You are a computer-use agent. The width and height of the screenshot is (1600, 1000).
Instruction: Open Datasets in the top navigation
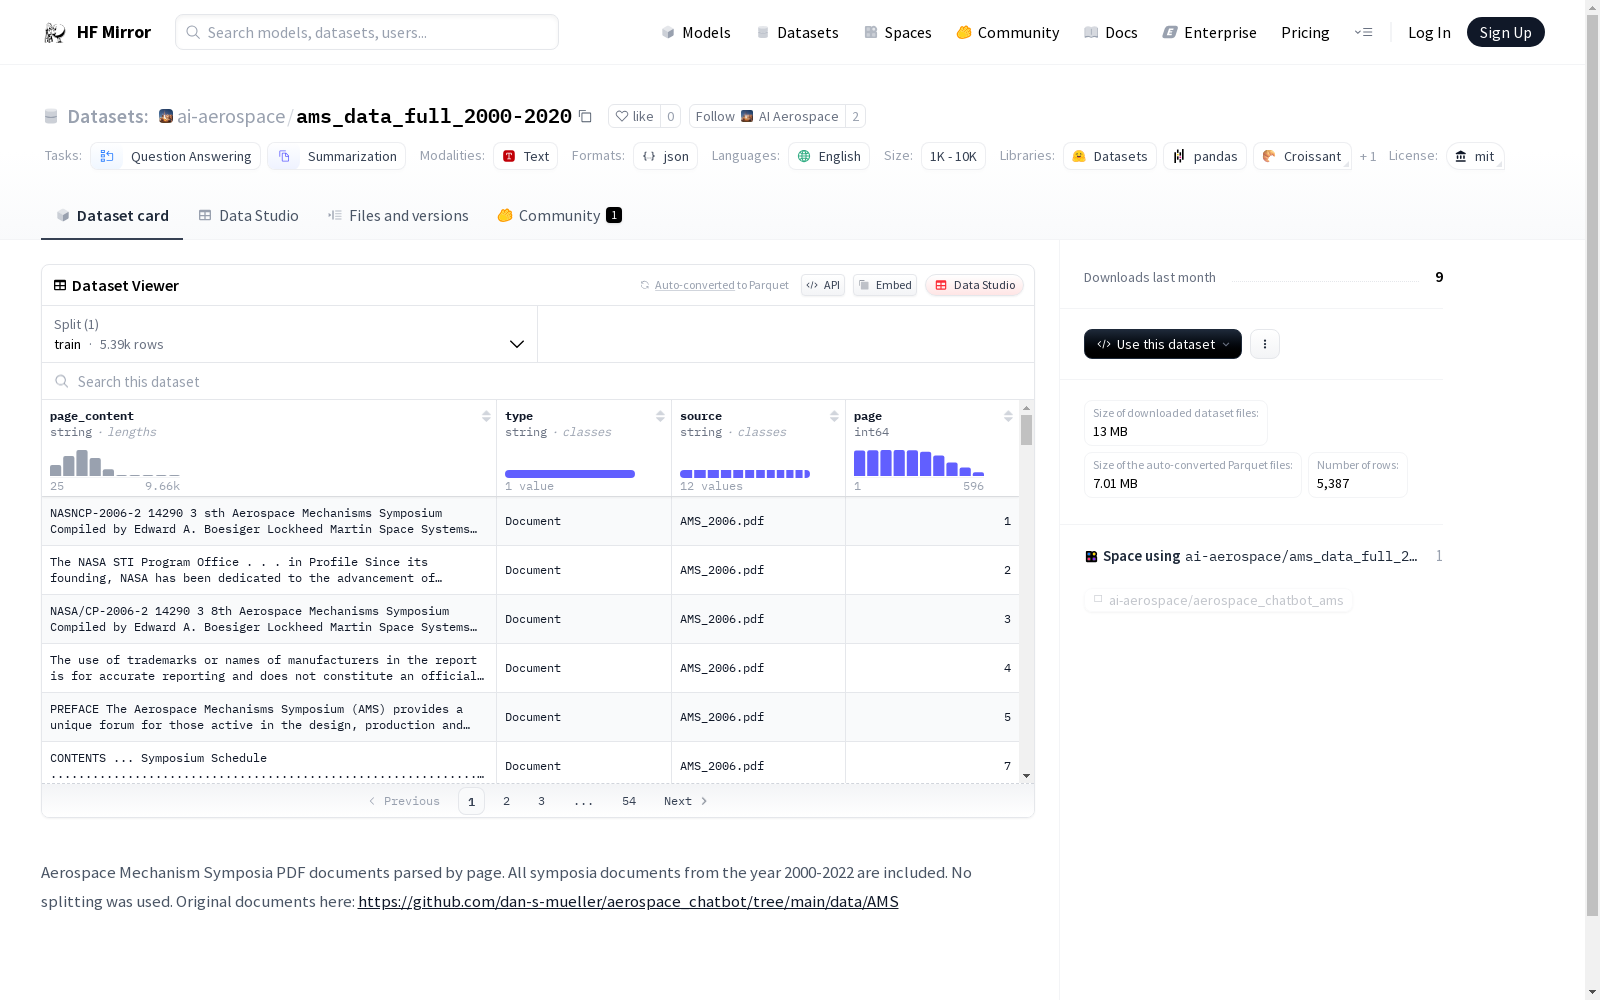(x=797, y=33)
